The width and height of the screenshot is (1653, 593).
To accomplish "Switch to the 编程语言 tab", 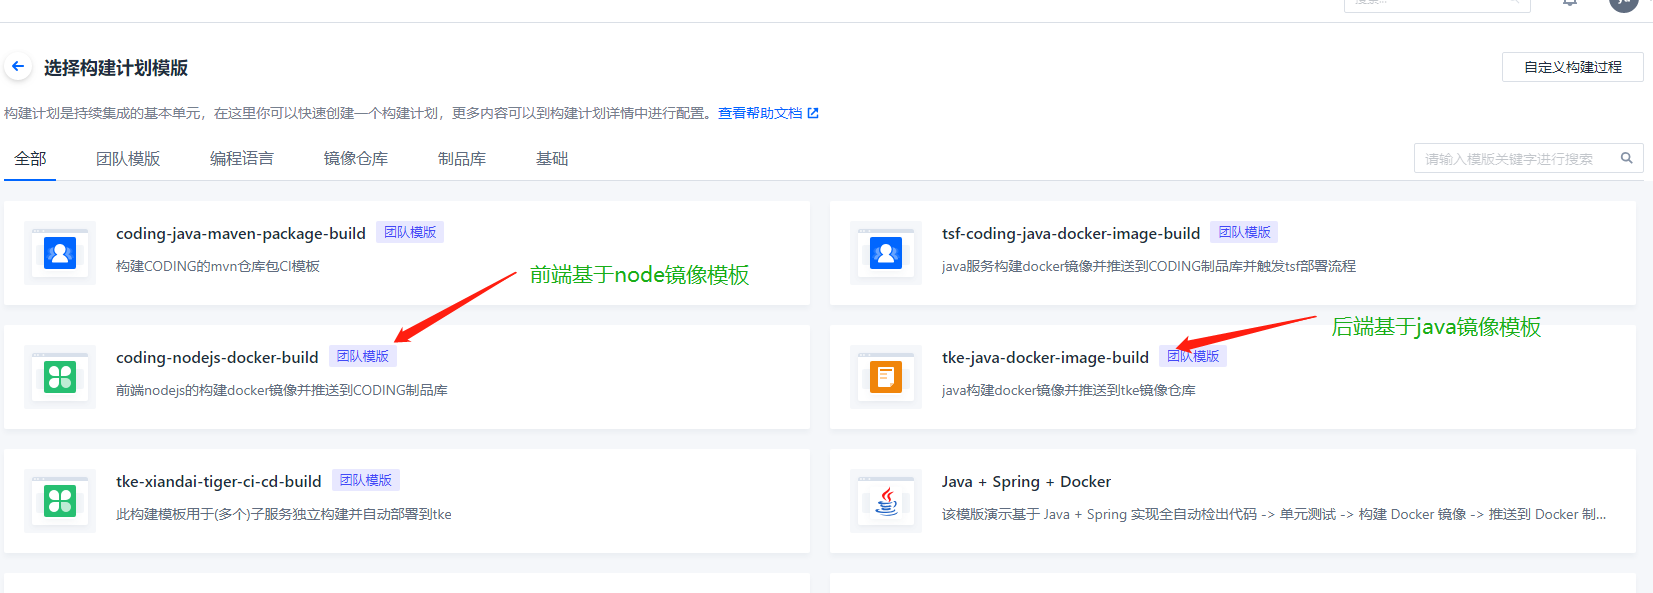I will point(242,158).
